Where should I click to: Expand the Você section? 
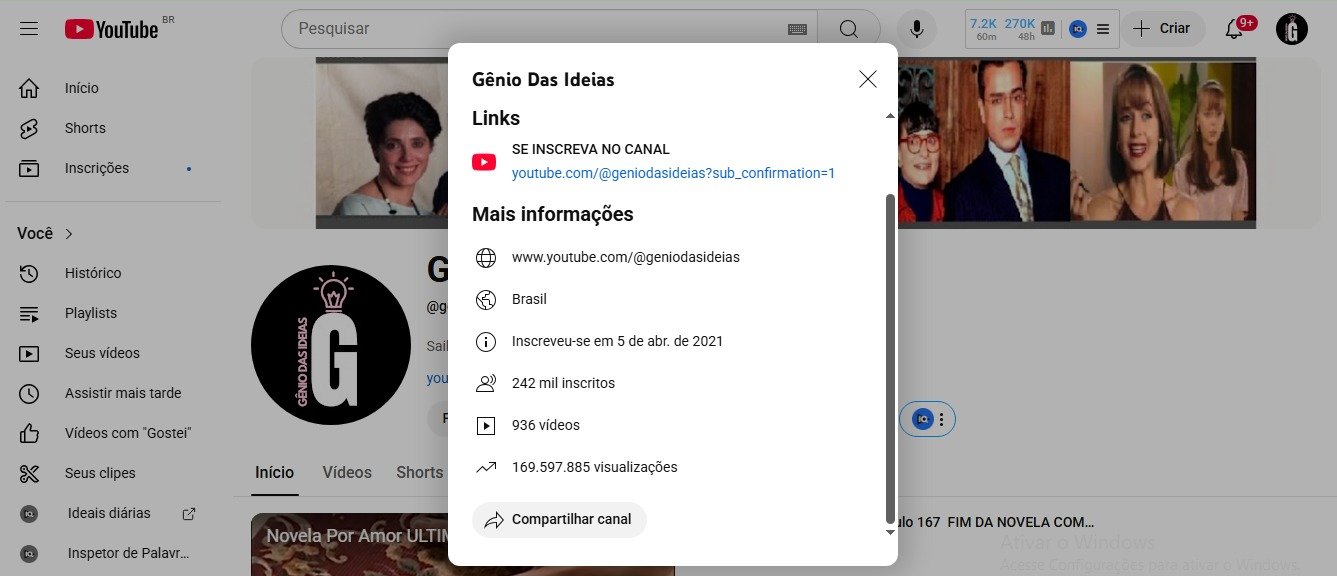(45, 233)
